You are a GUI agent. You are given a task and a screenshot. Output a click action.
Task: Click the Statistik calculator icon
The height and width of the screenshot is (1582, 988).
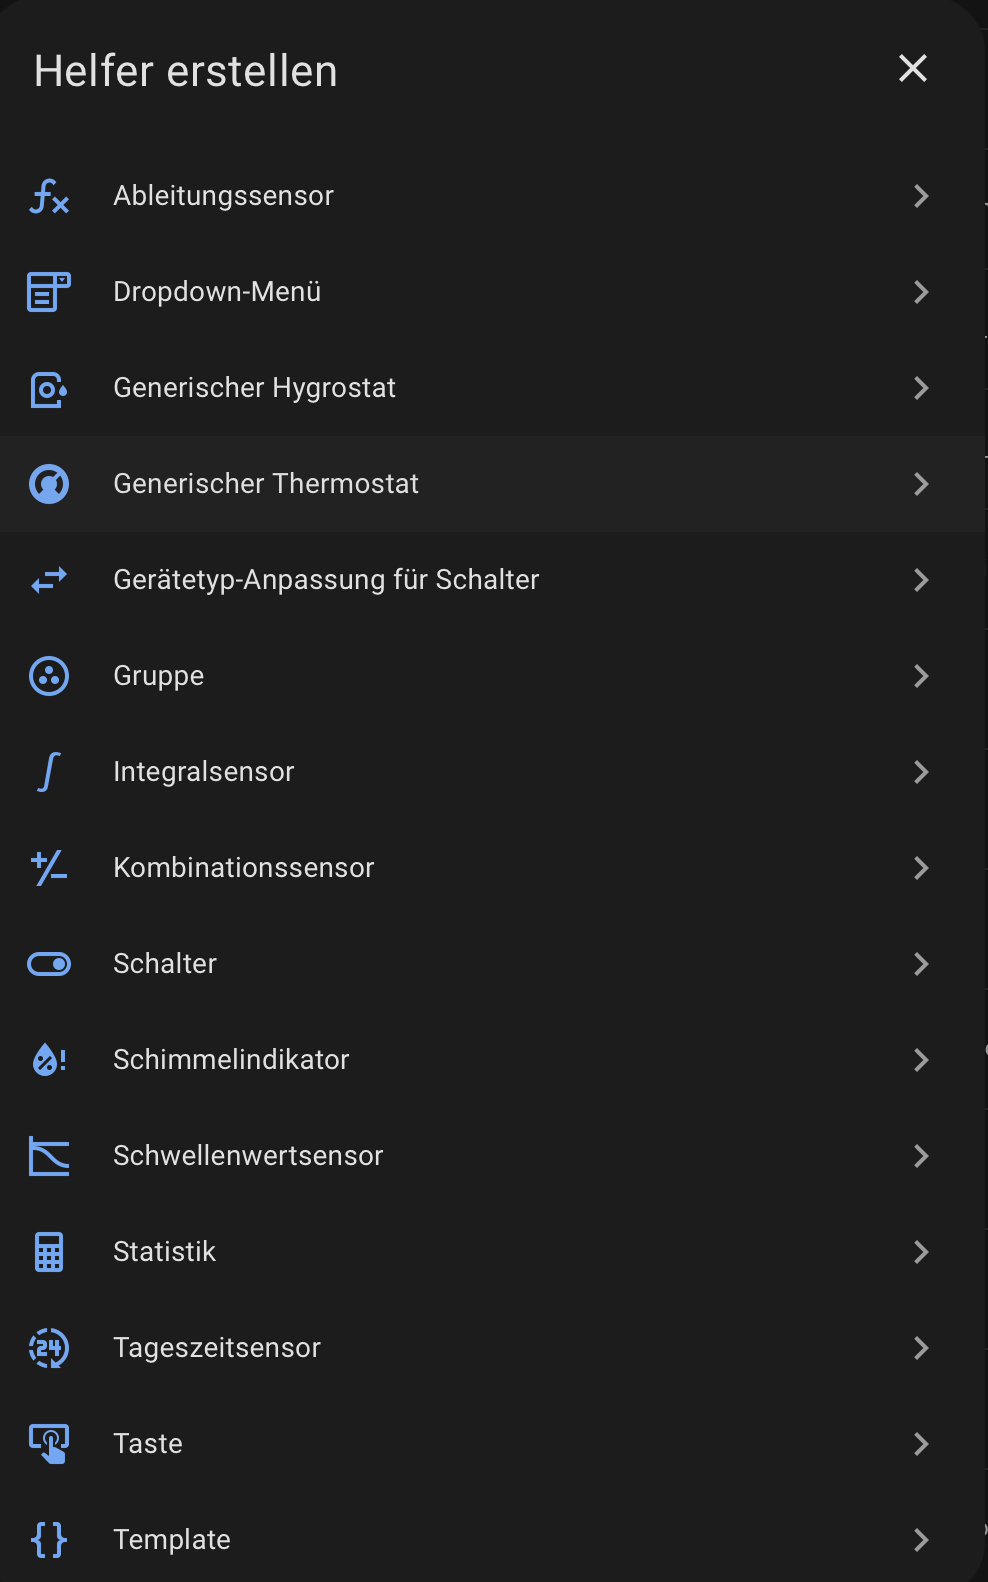tap(49, 1252)
